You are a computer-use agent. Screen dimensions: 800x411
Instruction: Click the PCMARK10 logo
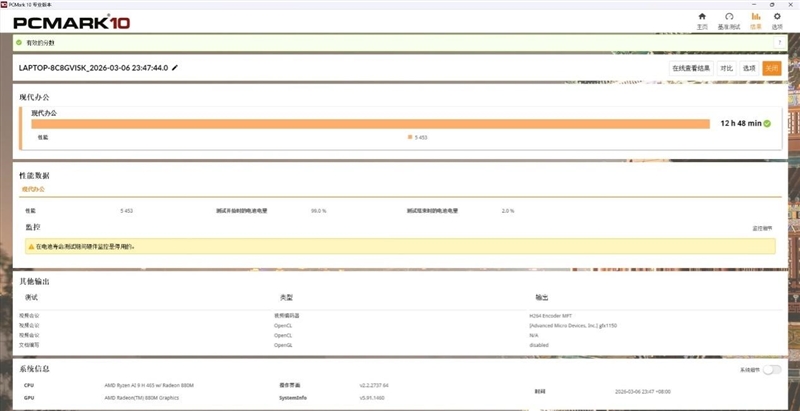point(71,22)
